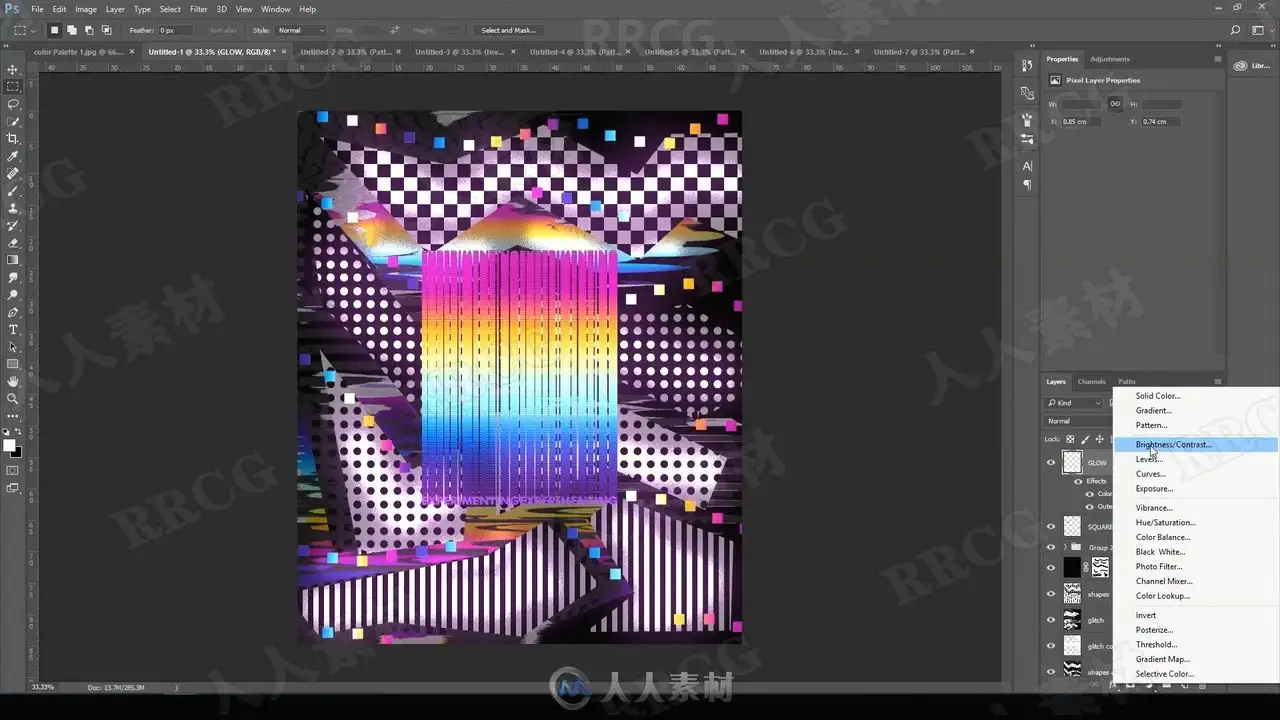Hide the Group 2 layer group

coord(1050,547)
